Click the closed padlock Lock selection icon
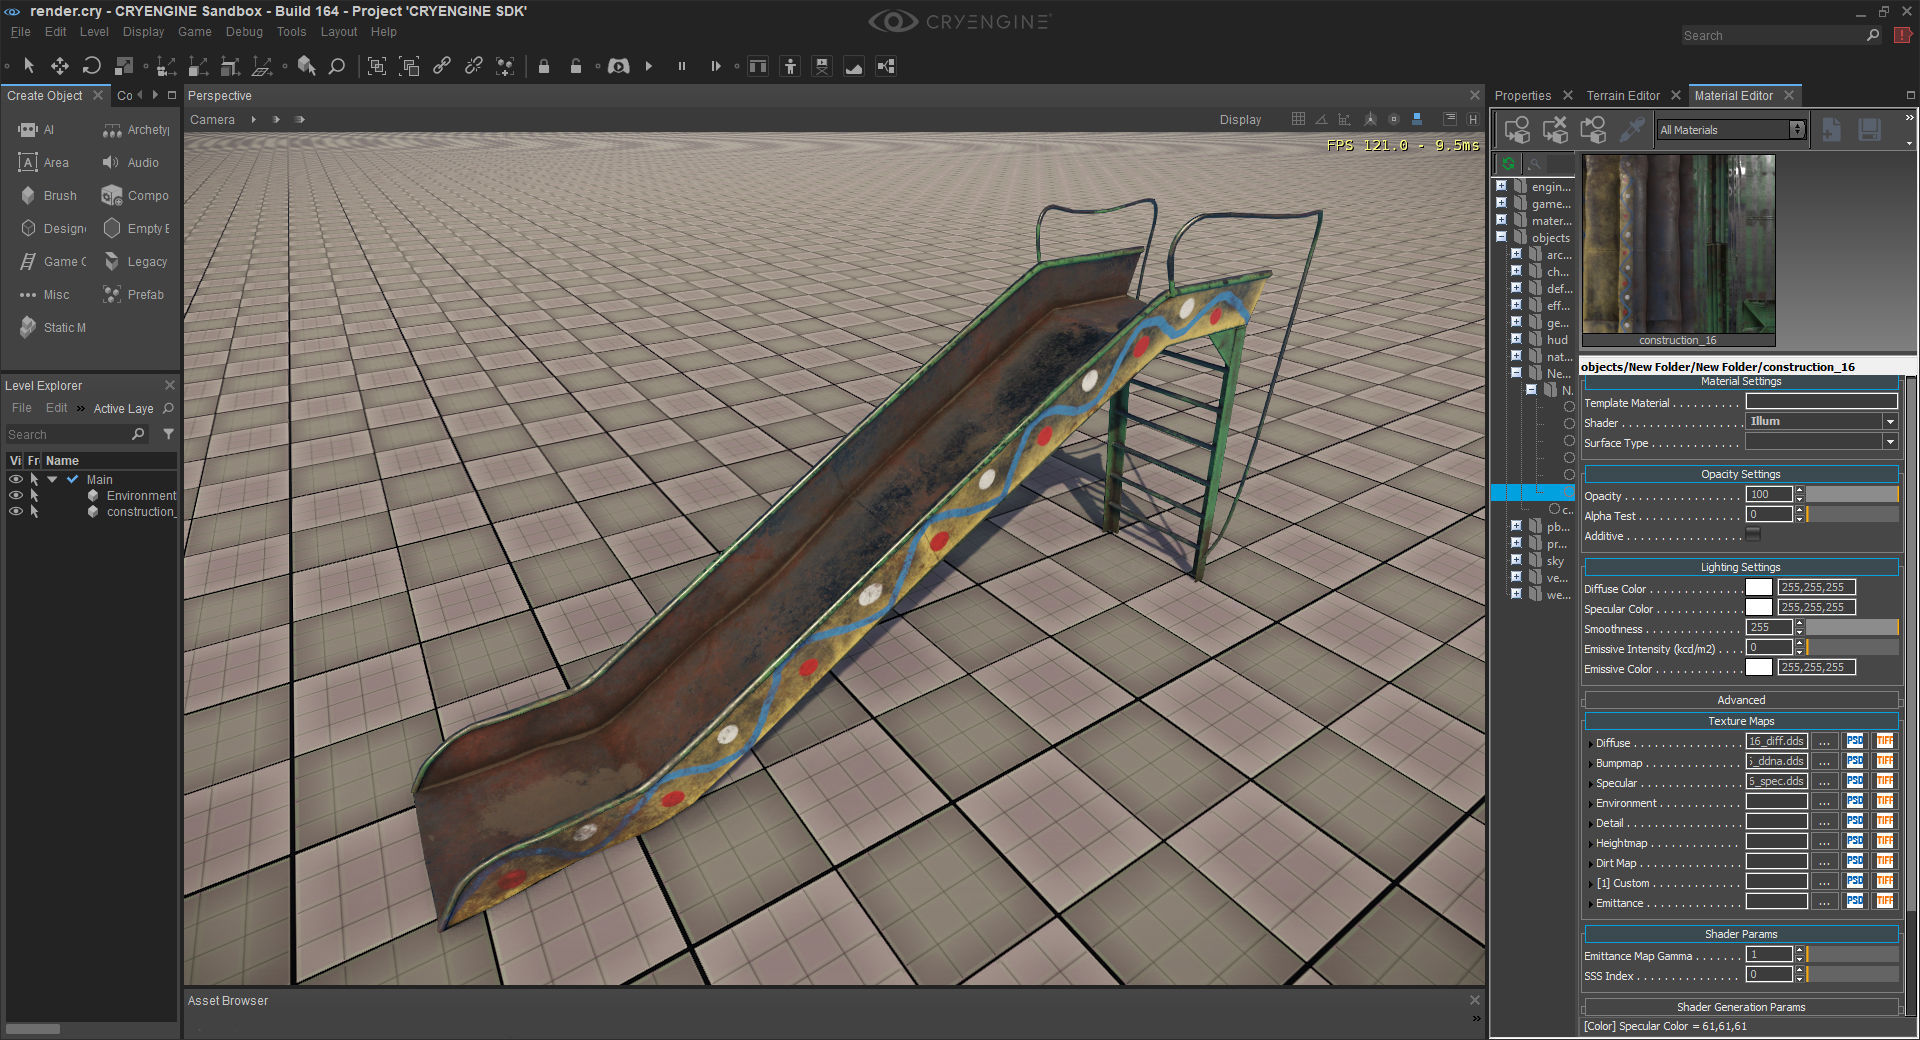The width and height of the screenshot is (1920, 1040). 544,66
